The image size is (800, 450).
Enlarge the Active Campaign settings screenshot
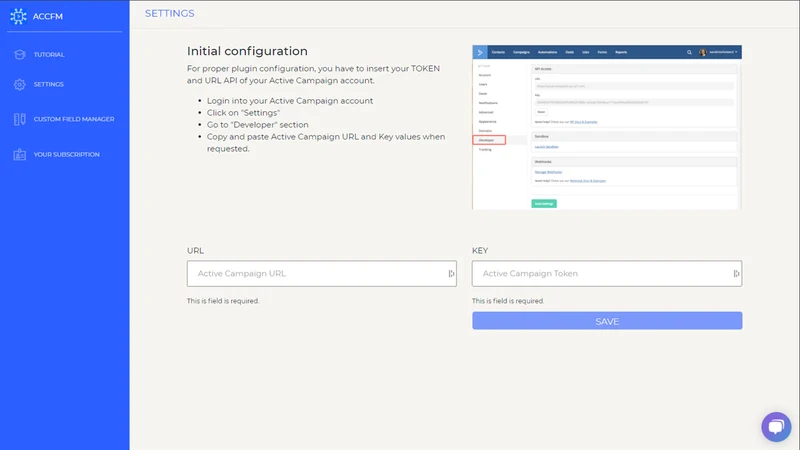coord(607,127)
